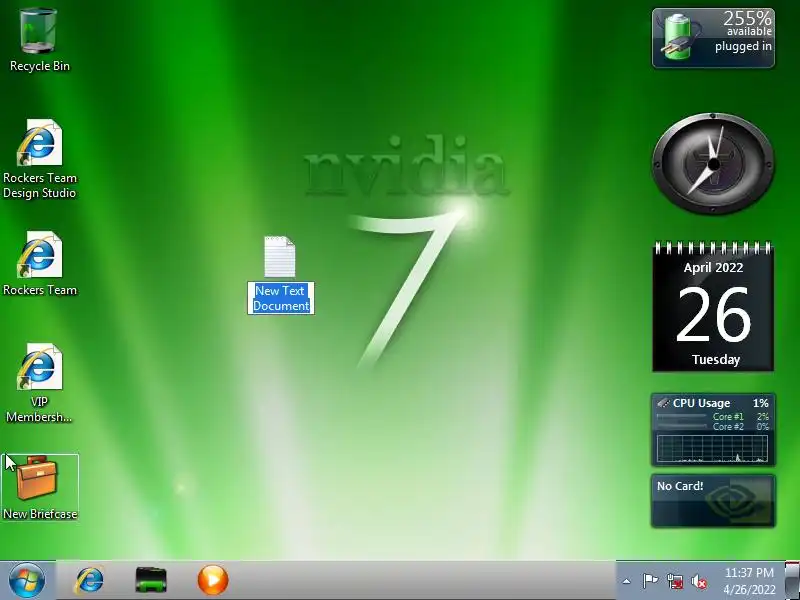Open the network status tray icon

674,581
